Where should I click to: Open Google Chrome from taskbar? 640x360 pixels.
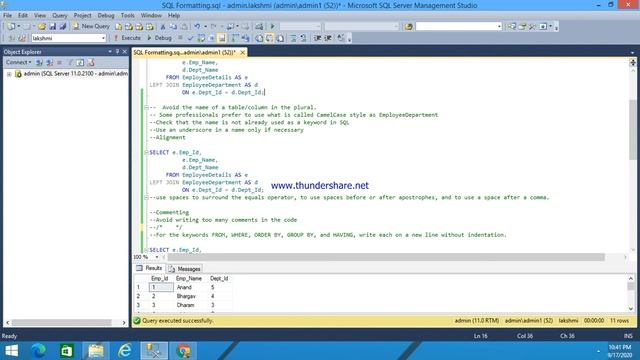pos(183,351)
